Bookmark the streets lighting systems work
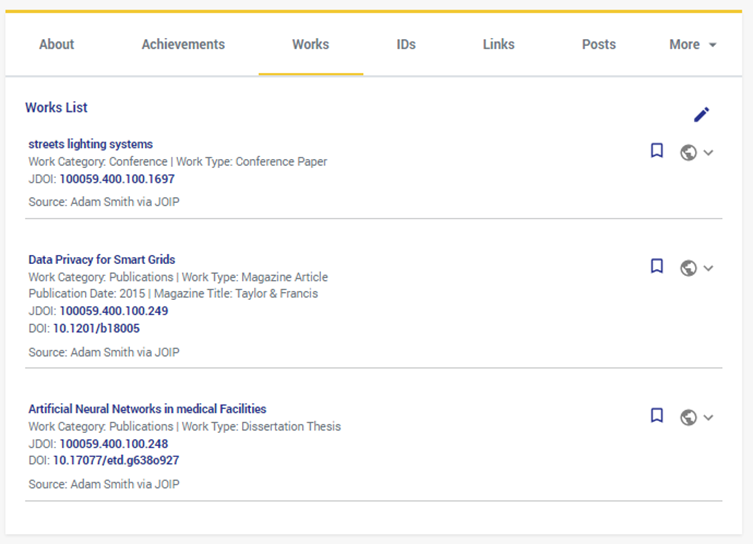This screenshot has width=753, height=544. click(x=657, y=151)
